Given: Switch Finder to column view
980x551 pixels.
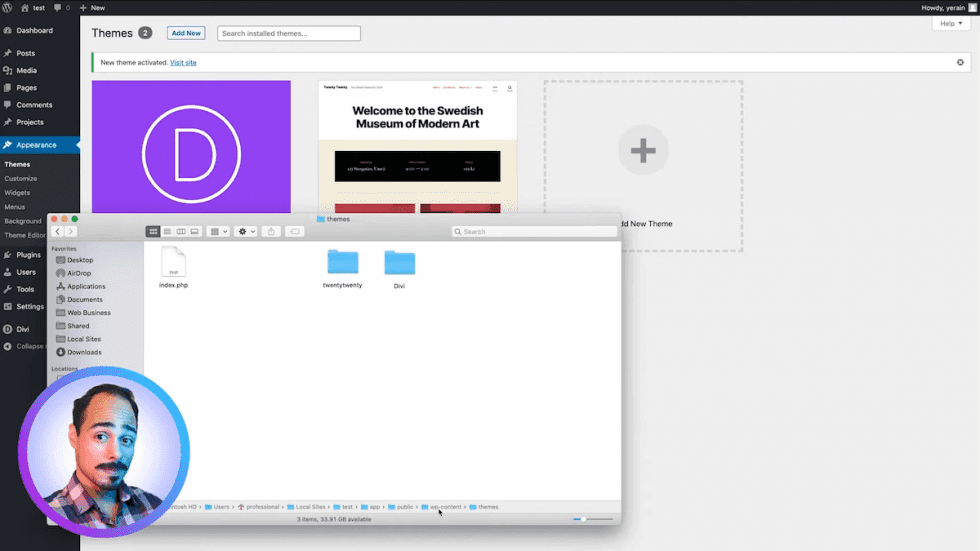Looking at the screenshot, I should pos(181,231).
